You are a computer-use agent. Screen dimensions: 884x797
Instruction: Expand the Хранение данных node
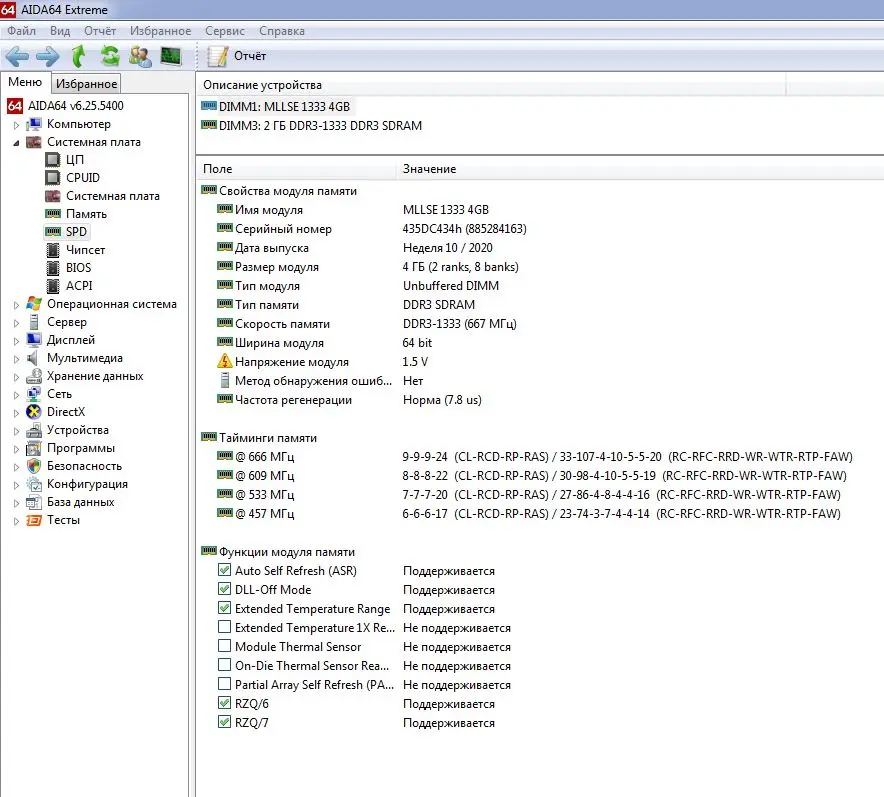click(16, 377)
